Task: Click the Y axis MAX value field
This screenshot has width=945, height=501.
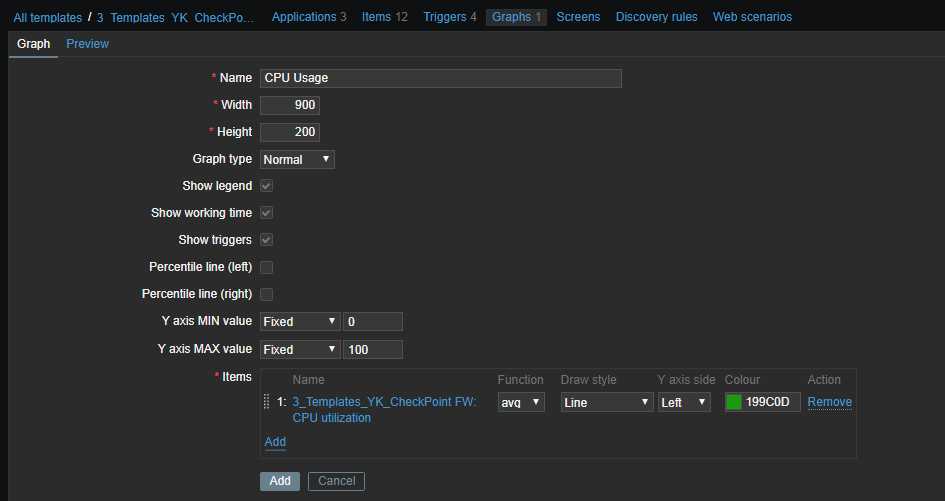Action: [372, 349]
